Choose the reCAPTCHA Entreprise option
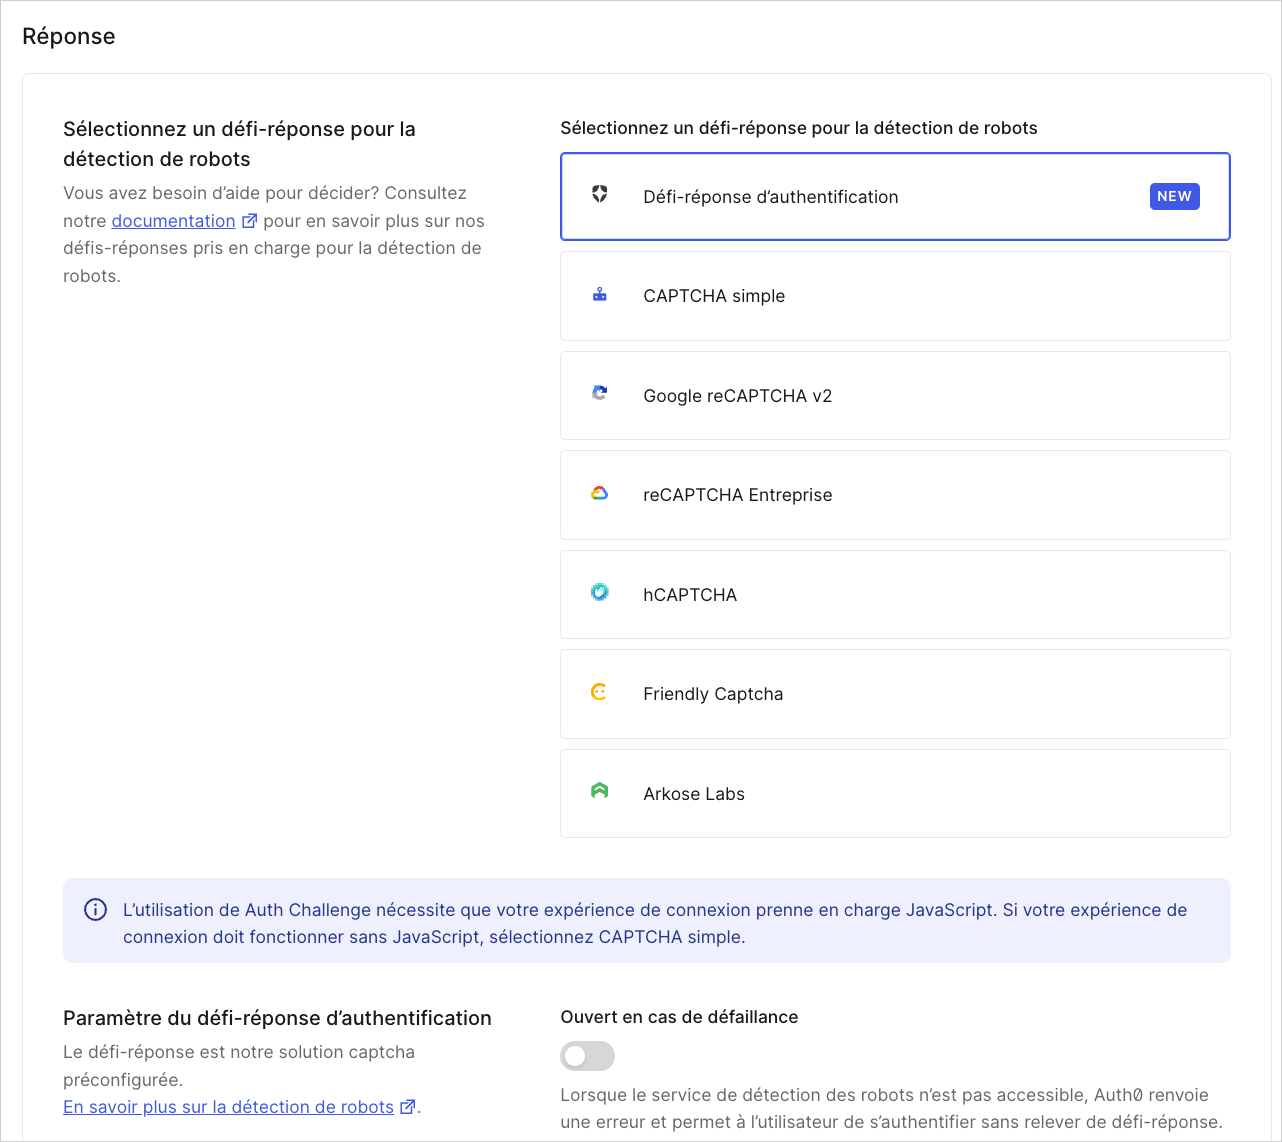 point(895,495)
